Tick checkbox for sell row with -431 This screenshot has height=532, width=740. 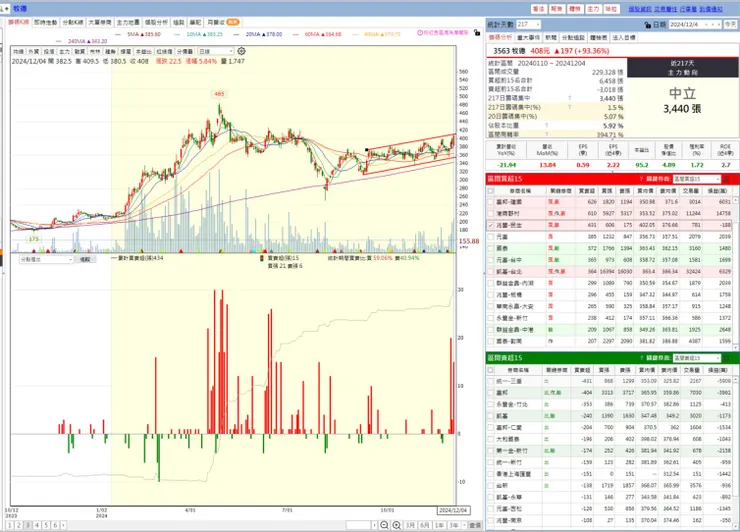491,381
